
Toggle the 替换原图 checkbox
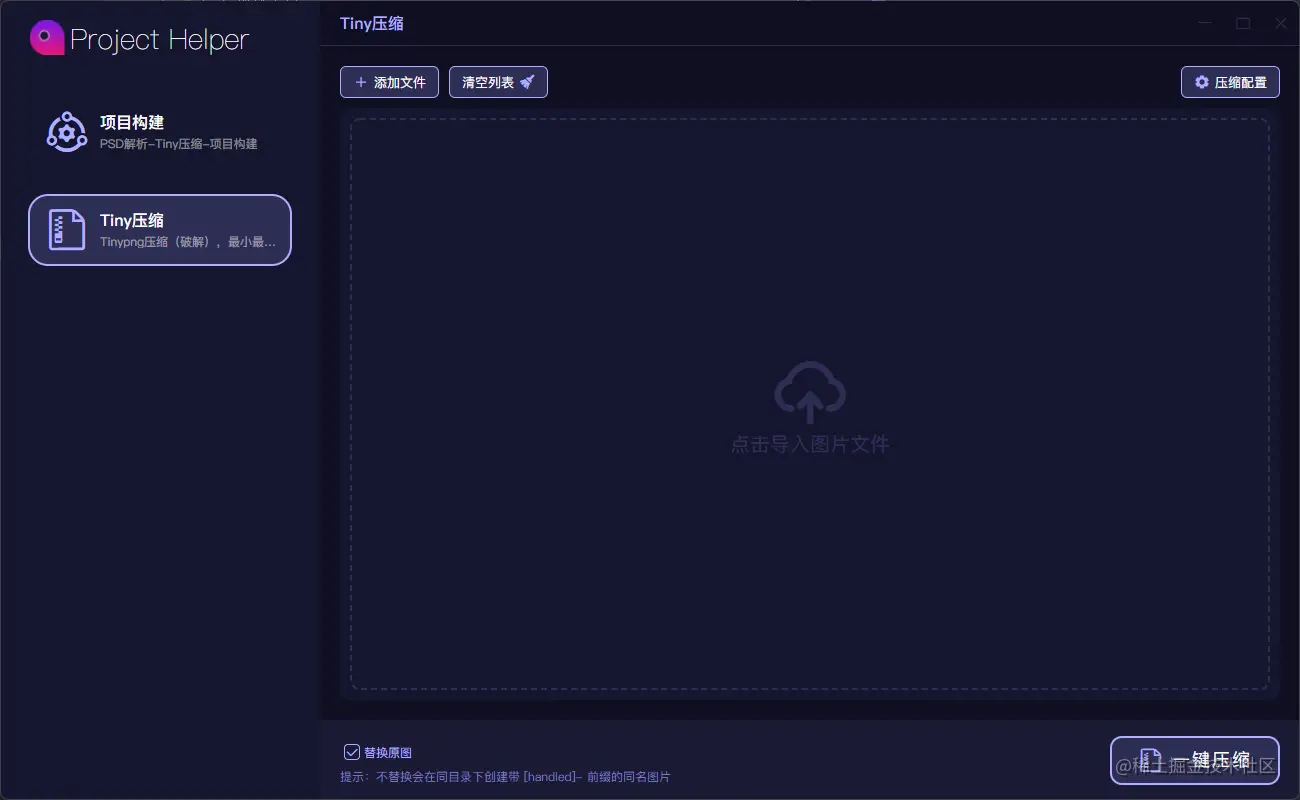point(352,752)
